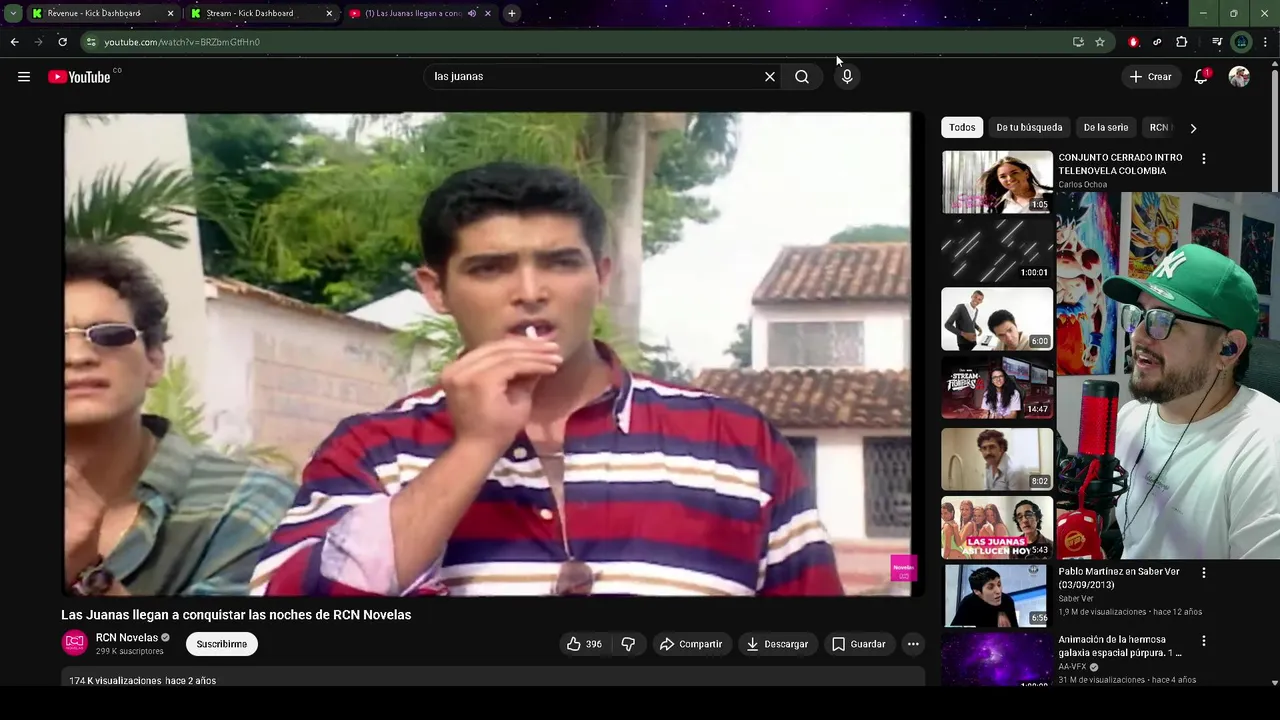Close the Stream - Kick Dashboard tab

pyautogui.click(x=329, y=13)
